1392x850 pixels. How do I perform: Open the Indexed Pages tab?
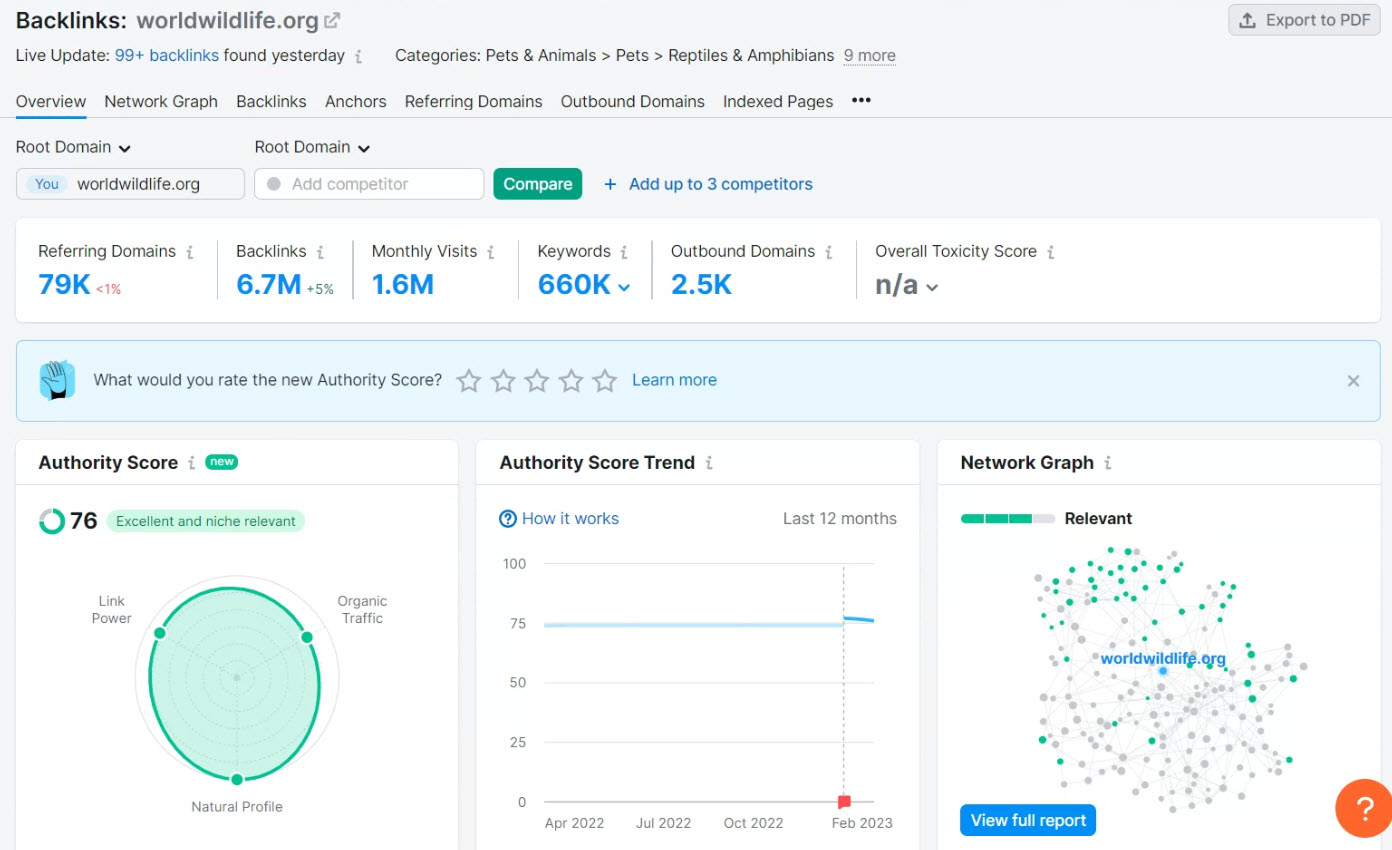(x=778, y=101)
